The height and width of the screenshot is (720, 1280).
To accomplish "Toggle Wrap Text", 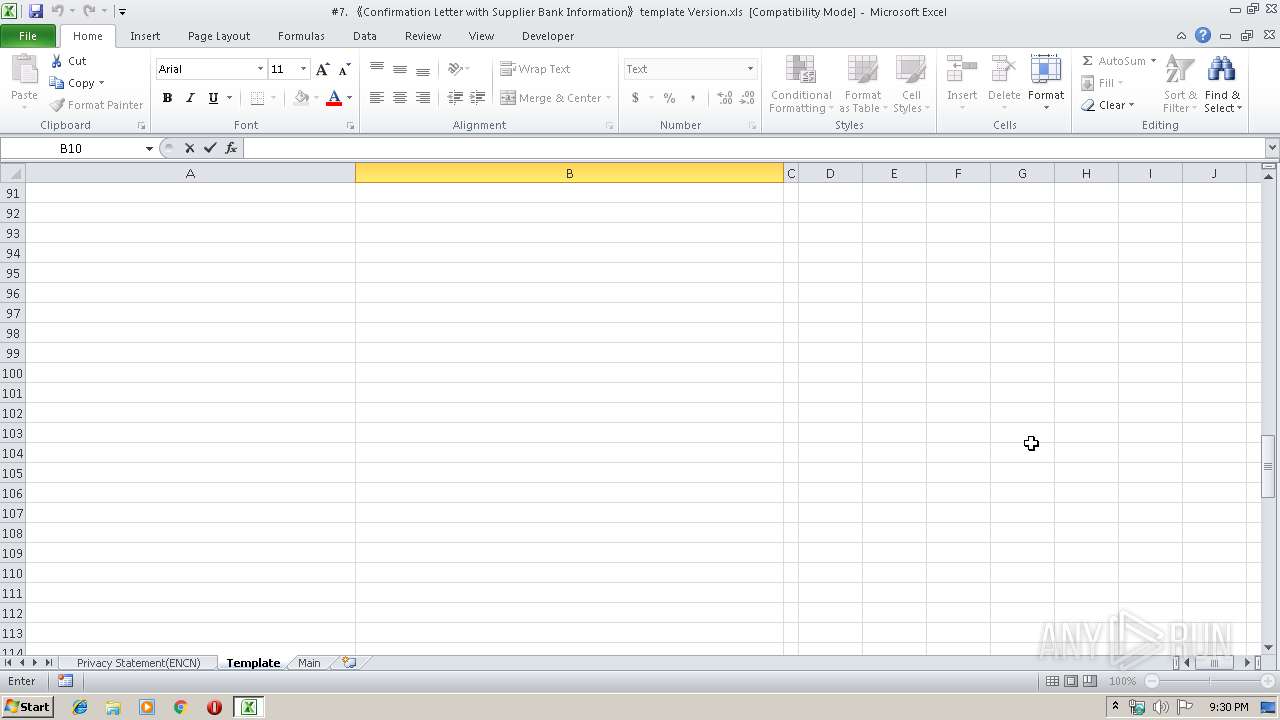I will click(536, 69).
